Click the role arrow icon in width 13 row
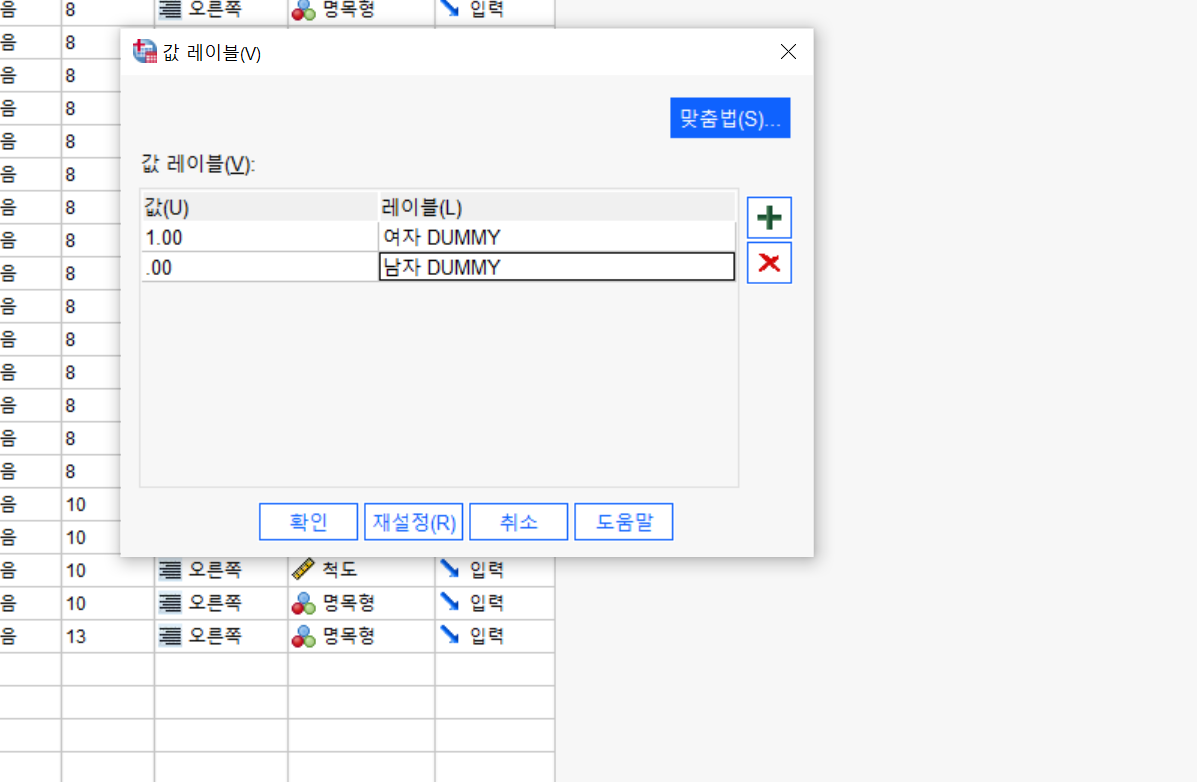This screenshot has height=782, width=1197. 450,635
